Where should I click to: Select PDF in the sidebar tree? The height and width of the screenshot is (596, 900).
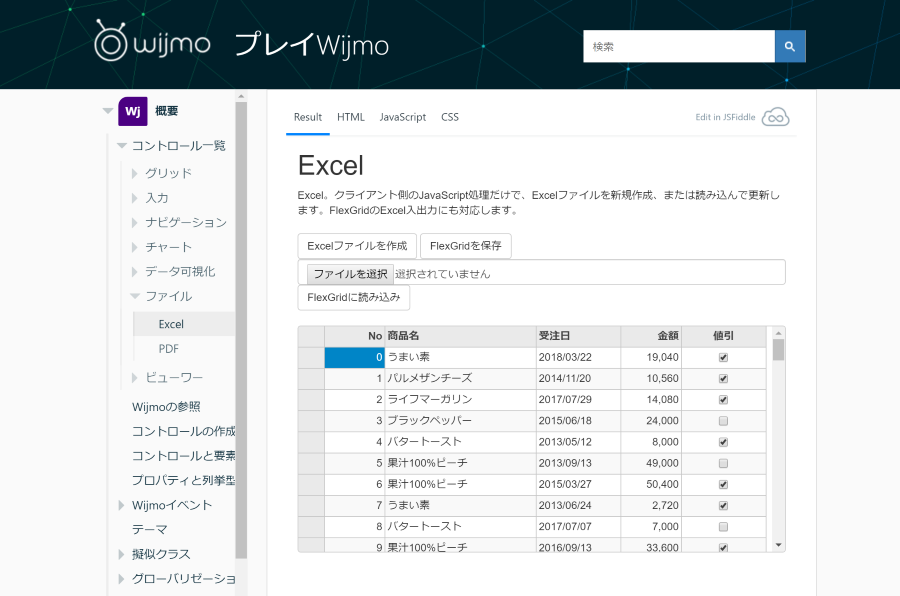(x=169, y=349)
